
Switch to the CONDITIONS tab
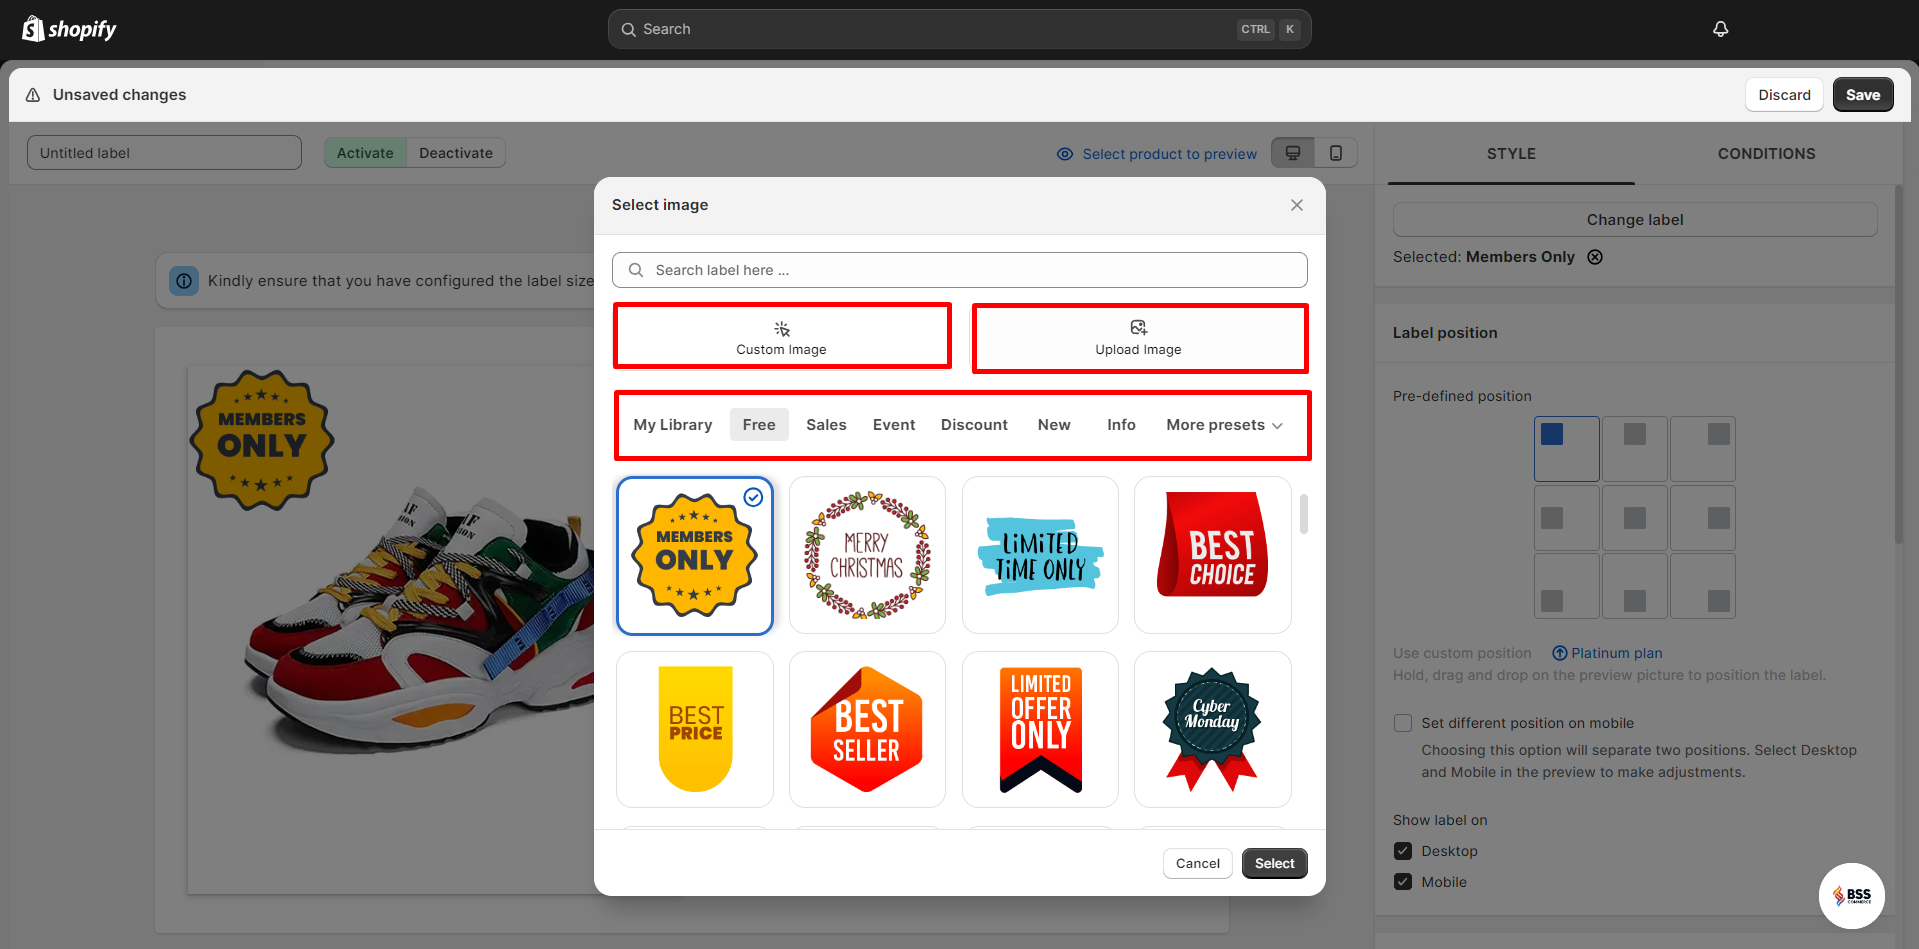pyautogui.click(x=1766, y=153)
